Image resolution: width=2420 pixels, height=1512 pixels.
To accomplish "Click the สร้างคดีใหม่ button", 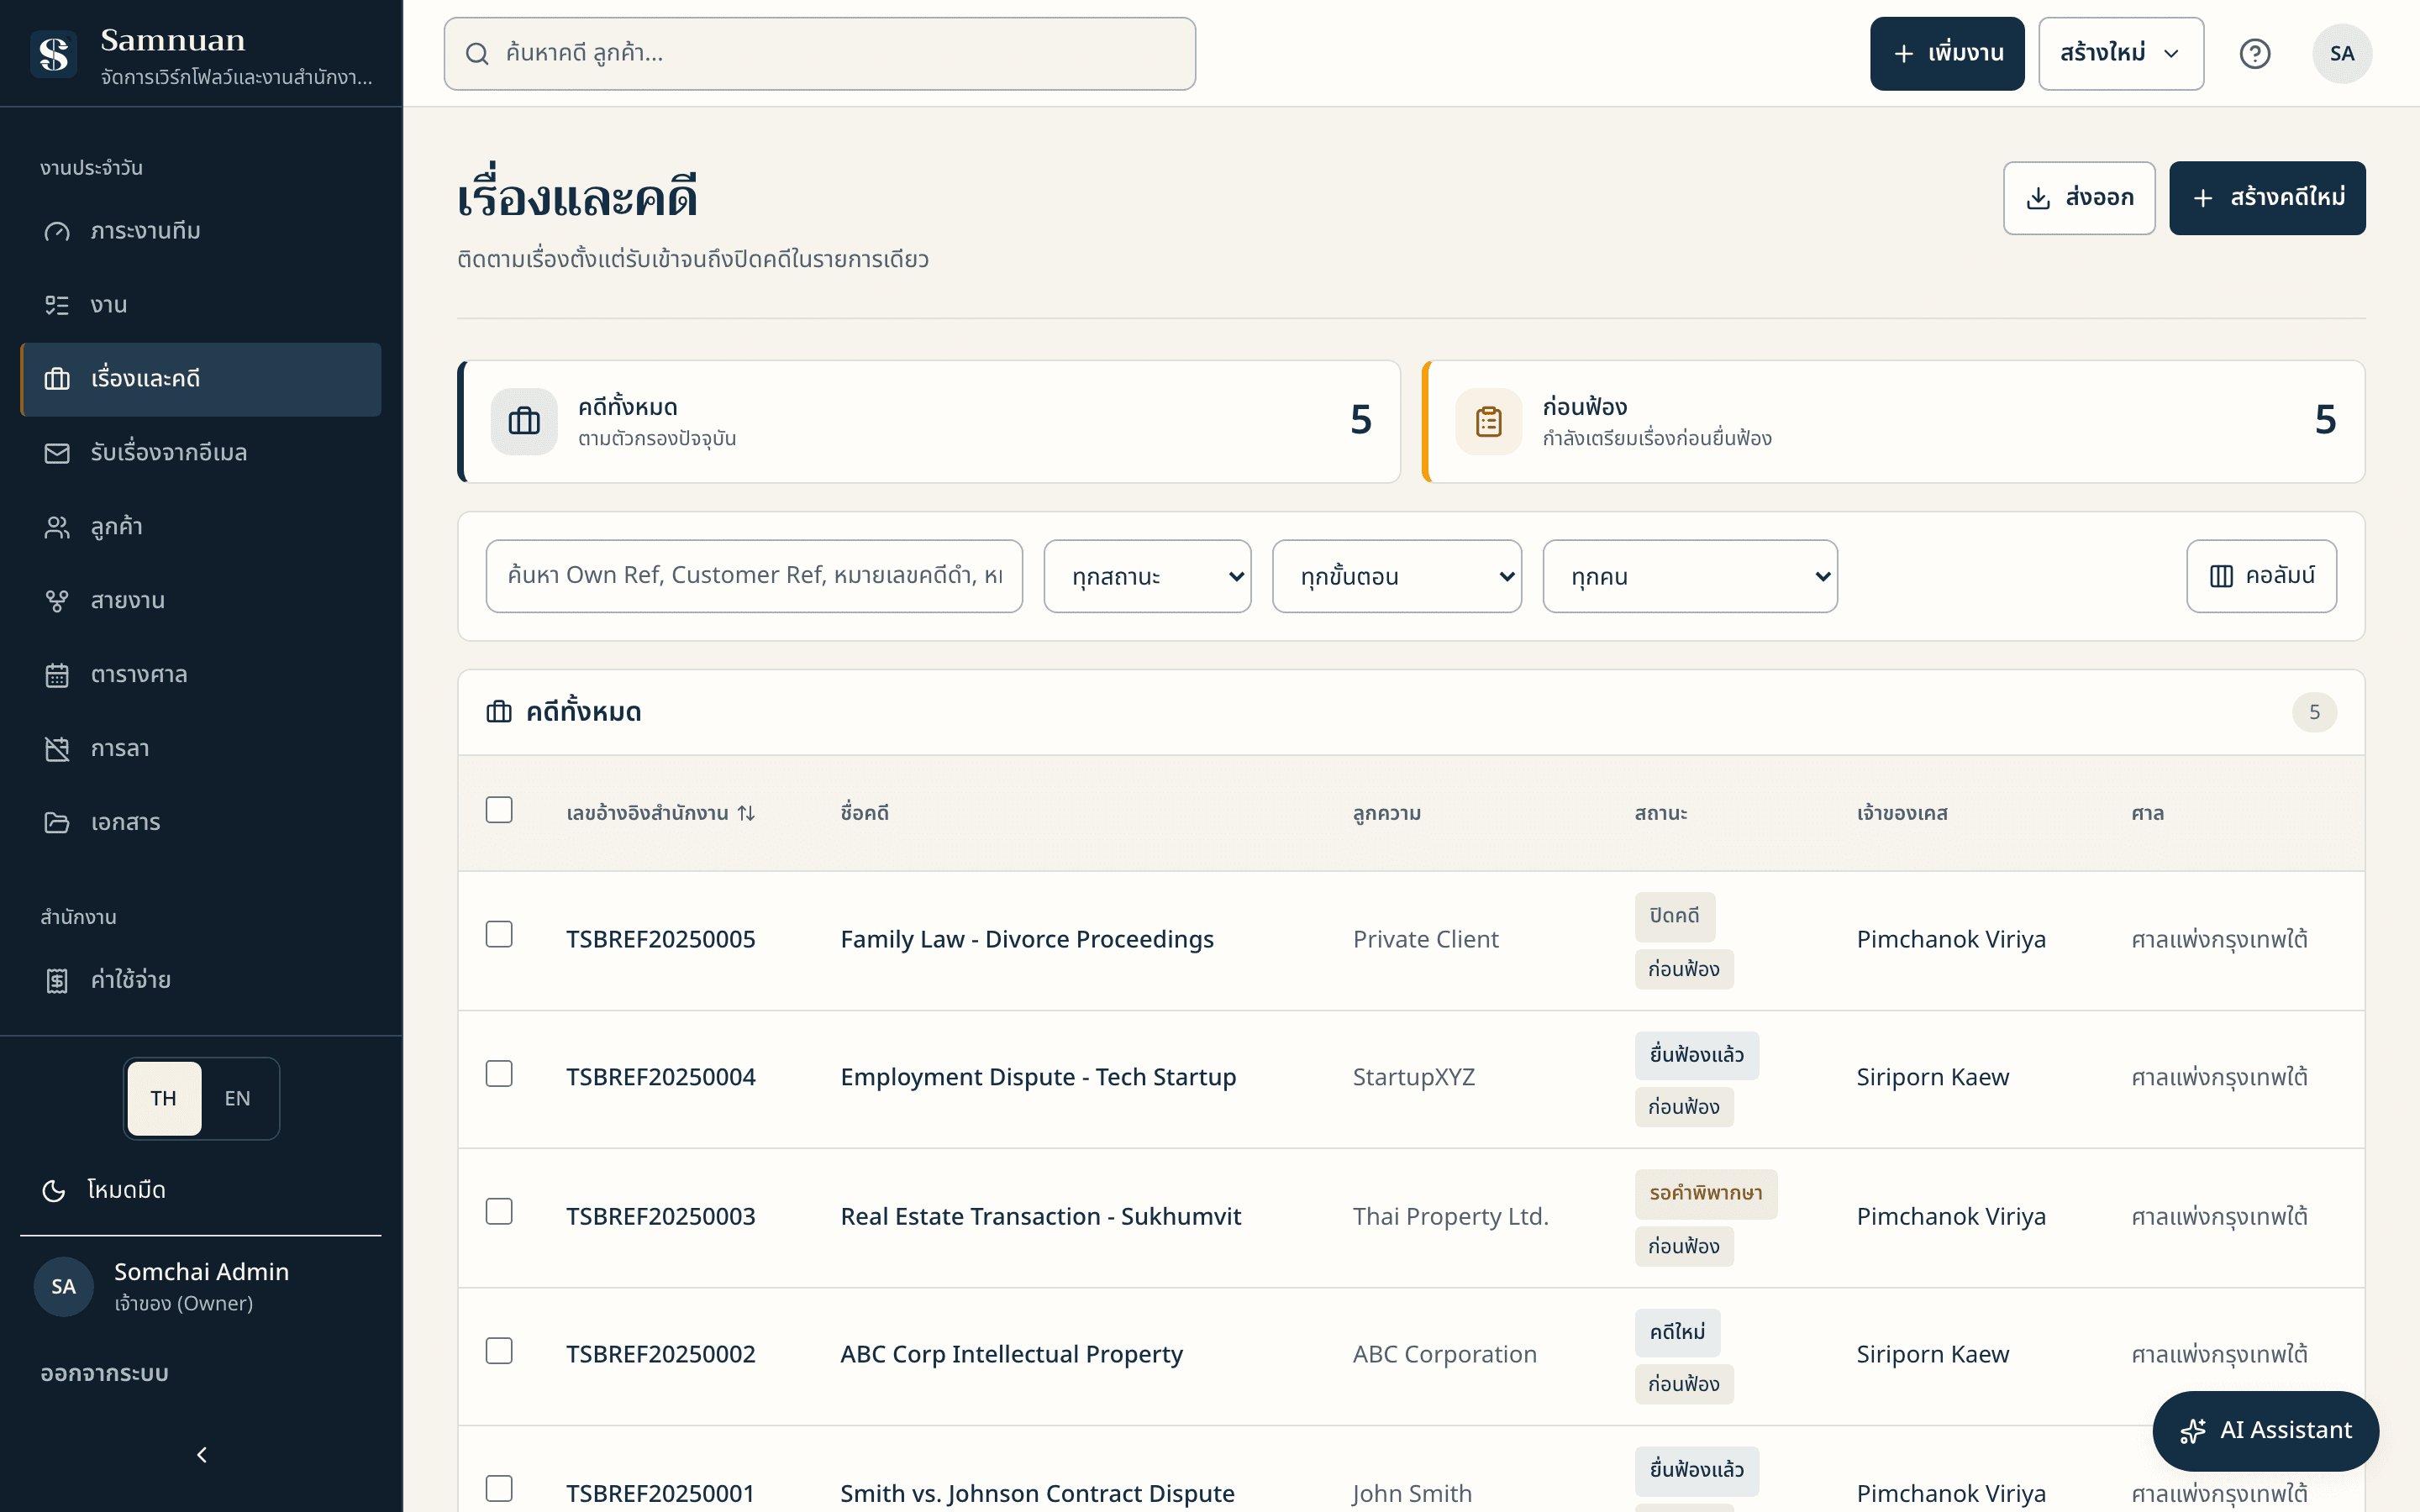I will (x=2267, y=198).
